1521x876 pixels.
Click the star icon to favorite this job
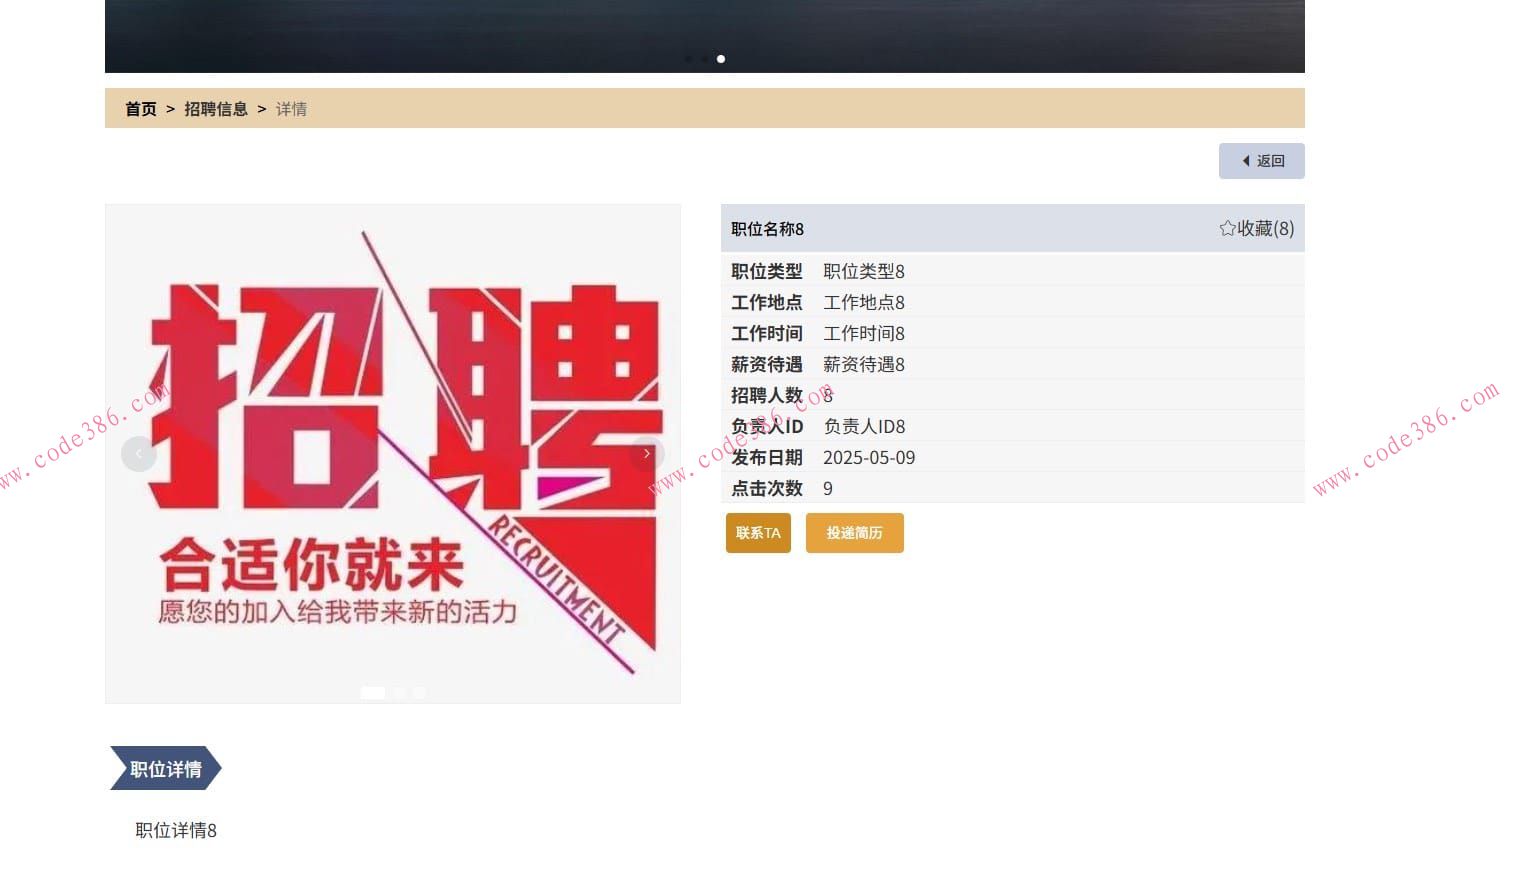(1228, 228)
